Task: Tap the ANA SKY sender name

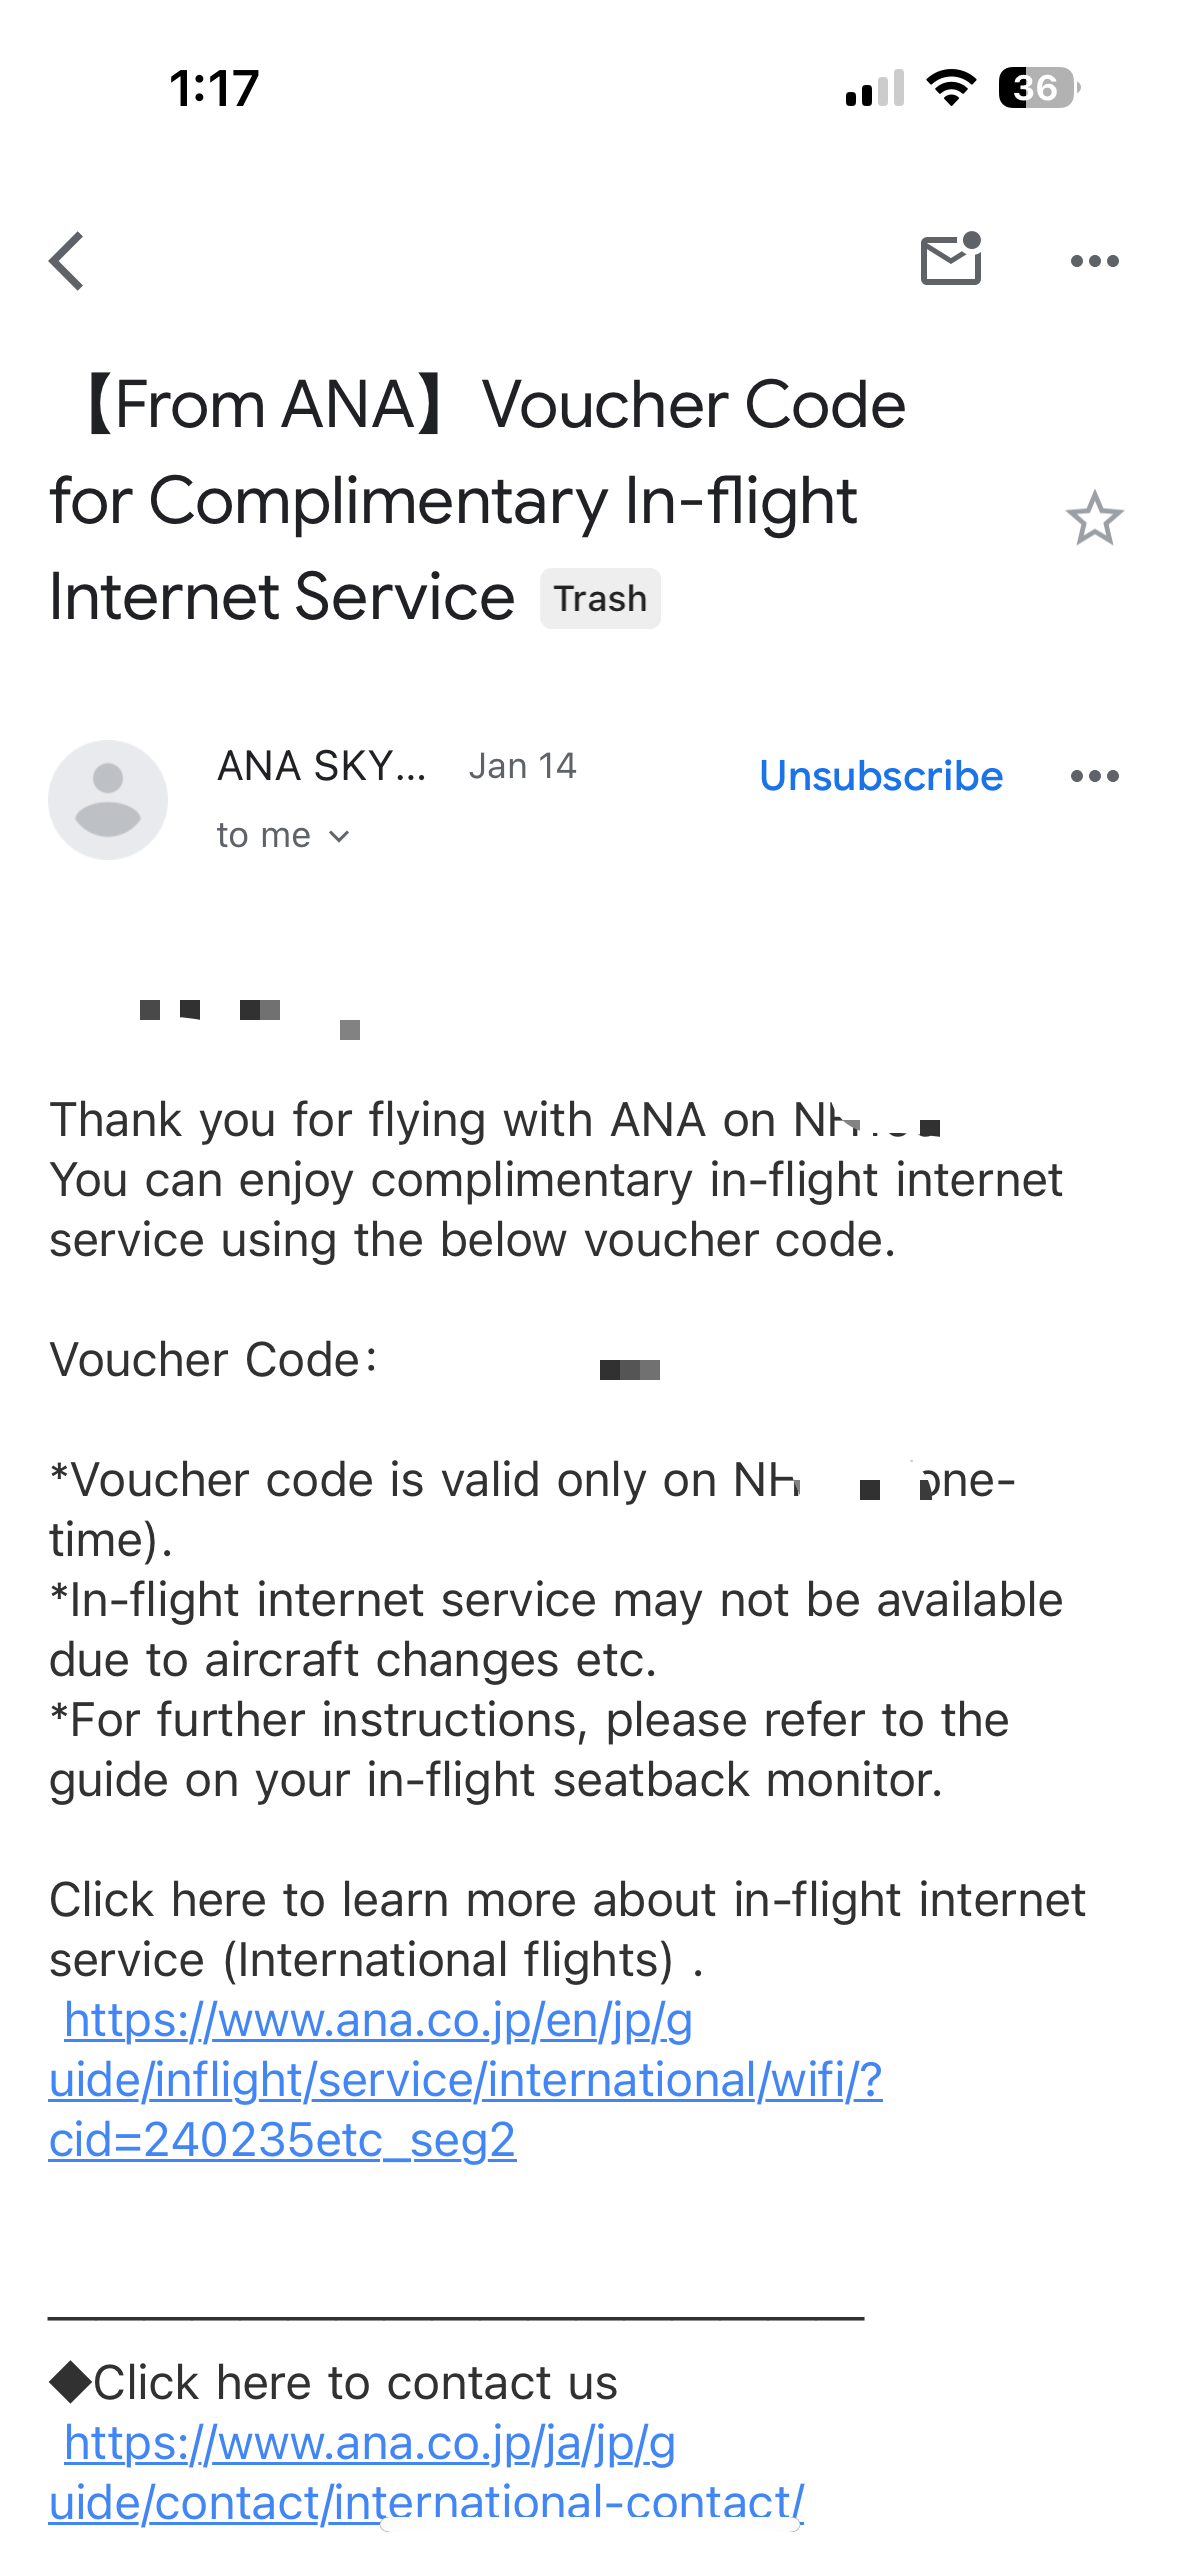Action: pyautogui.click(x=322, y=766)
